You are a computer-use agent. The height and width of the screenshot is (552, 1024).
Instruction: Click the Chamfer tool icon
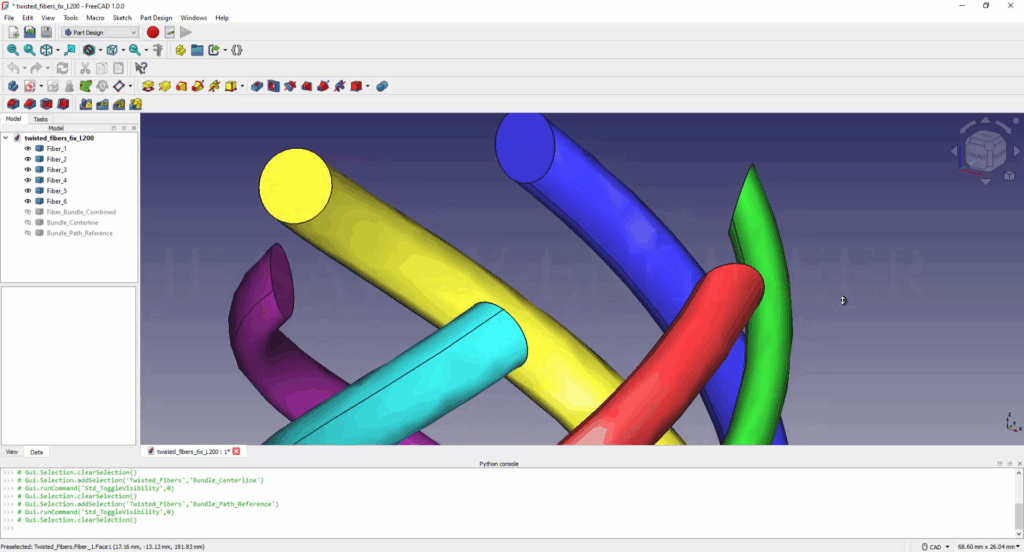[29, 104]
